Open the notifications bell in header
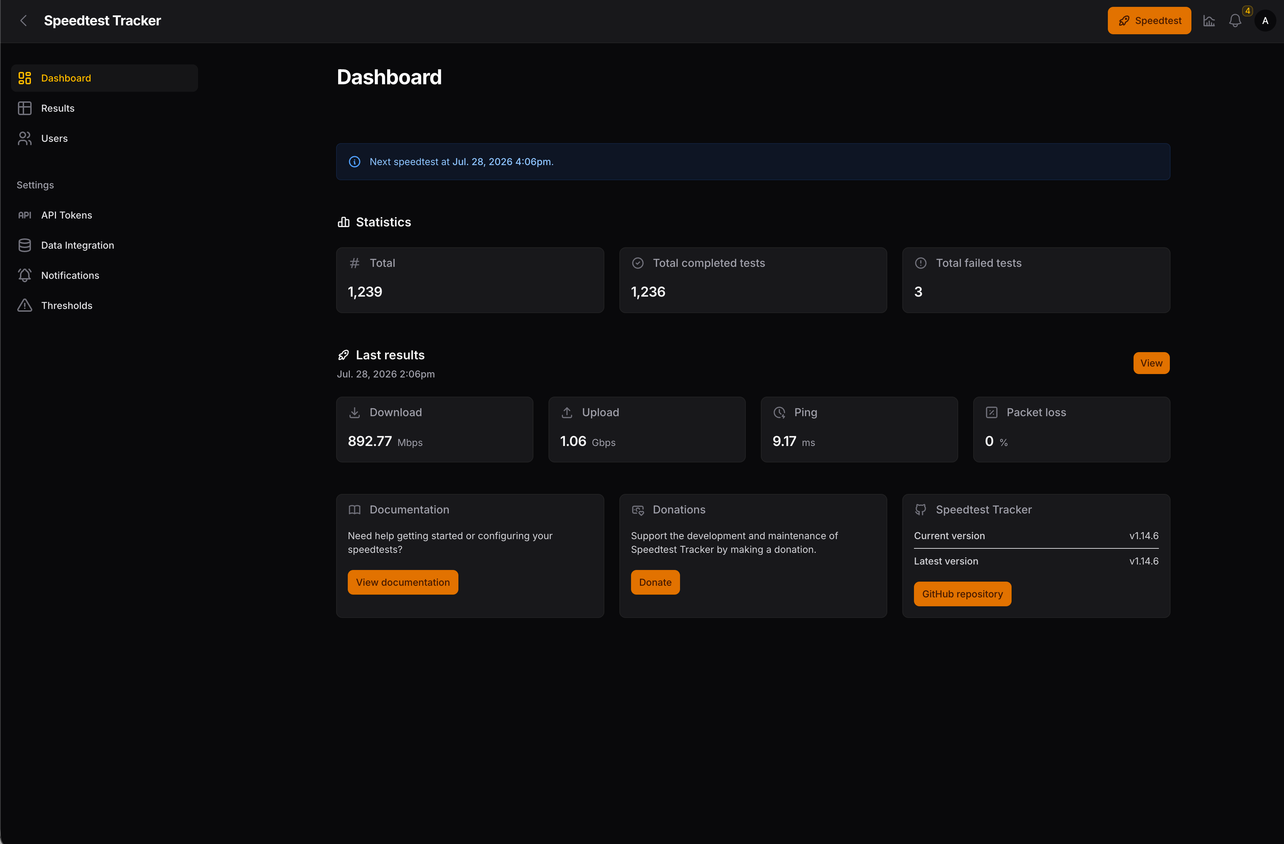This screenshot has height=844, width=1284. pyautogui.click(x=1236, y=21)
